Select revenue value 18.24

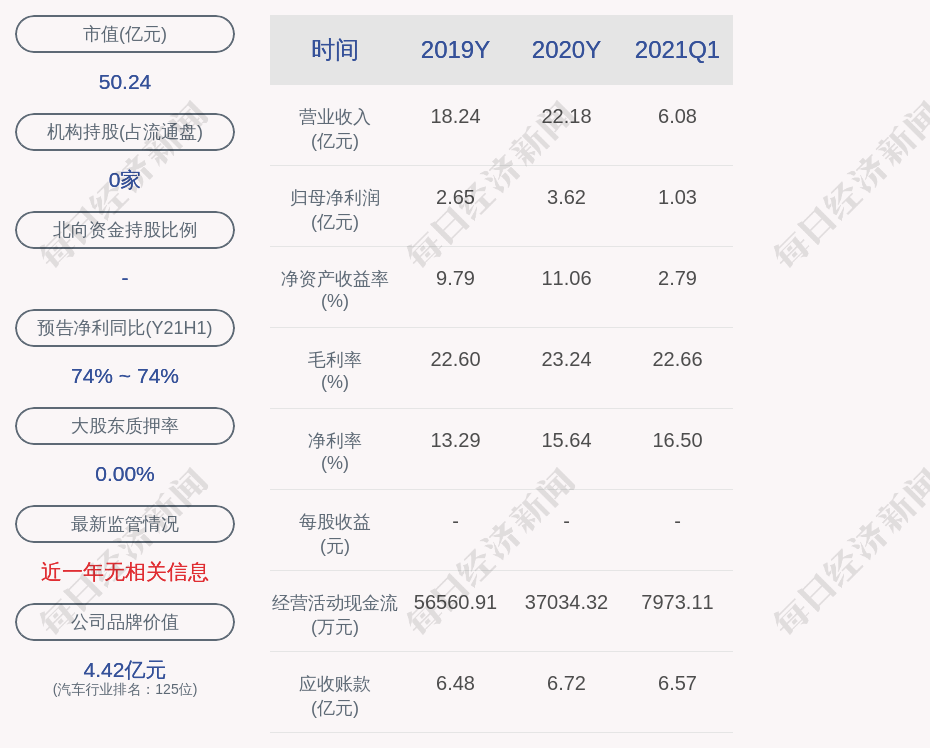456,116
